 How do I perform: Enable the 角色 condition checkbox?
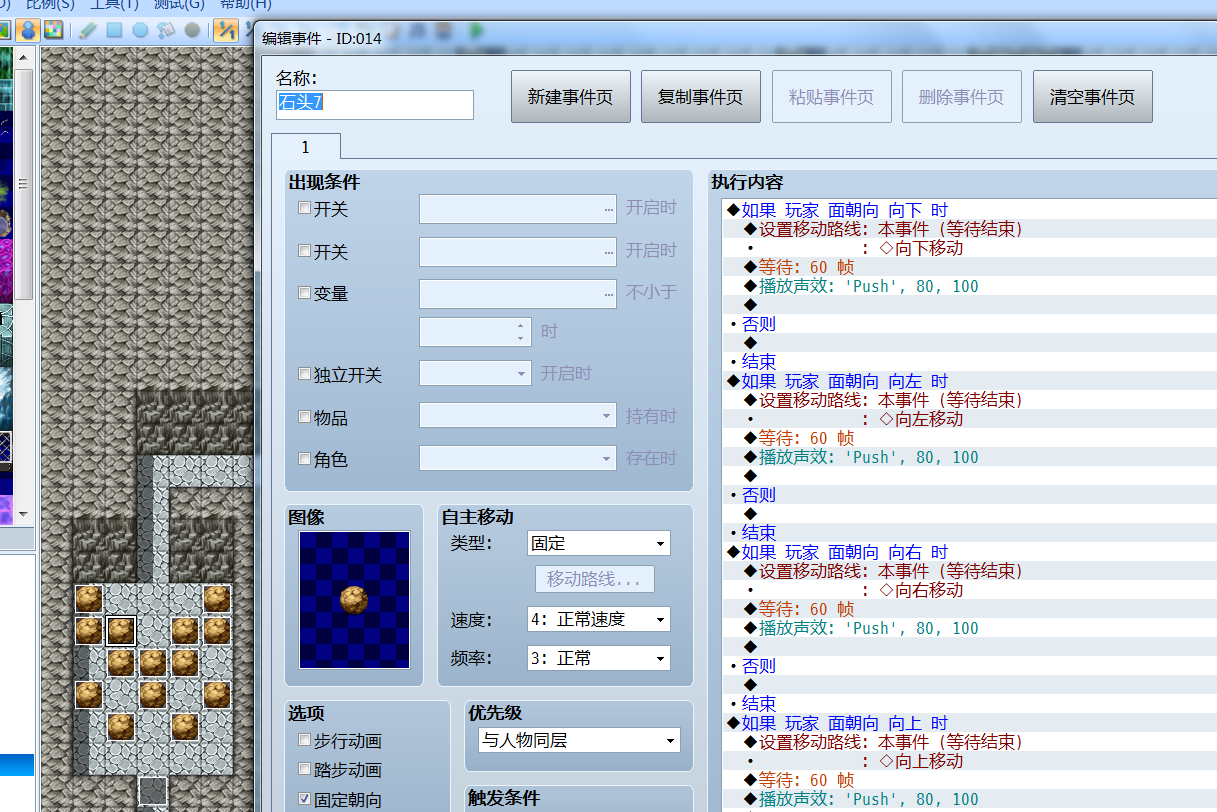click(304, 459)
